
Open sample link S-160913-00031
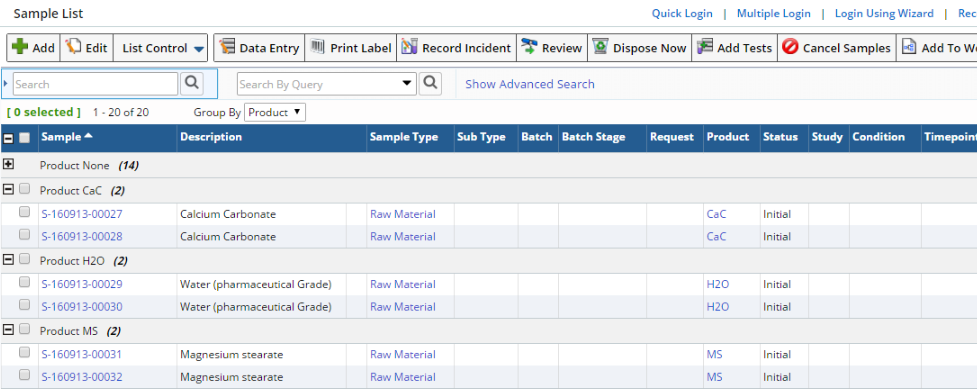click(x=82, y=354)
